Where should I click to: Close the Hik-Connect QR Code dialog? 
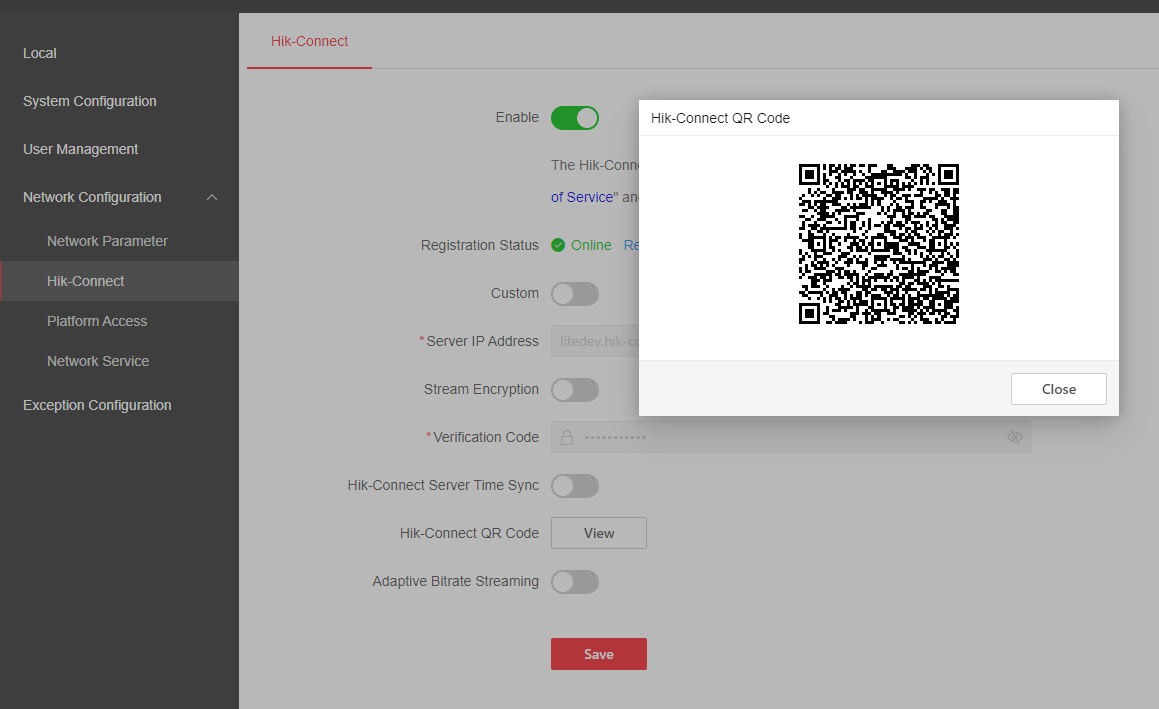(x=1058, y=389)
